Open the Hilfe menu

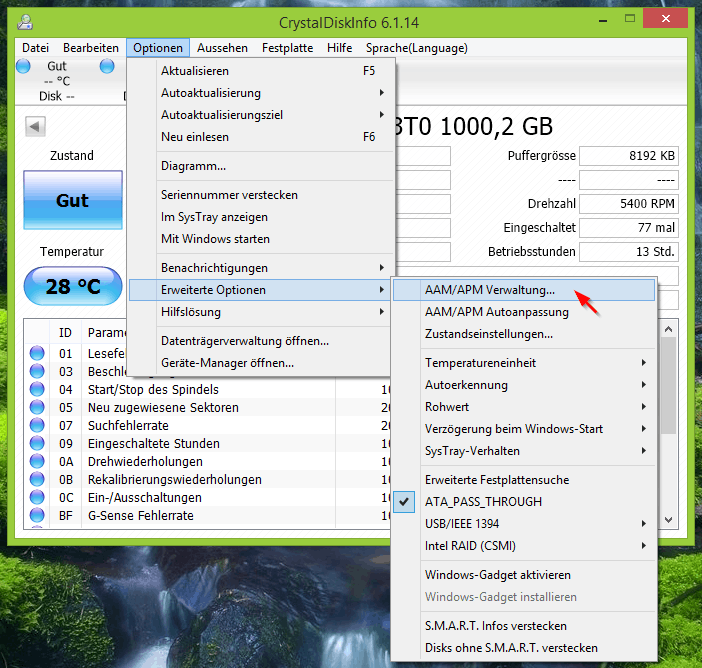point(339,48)
